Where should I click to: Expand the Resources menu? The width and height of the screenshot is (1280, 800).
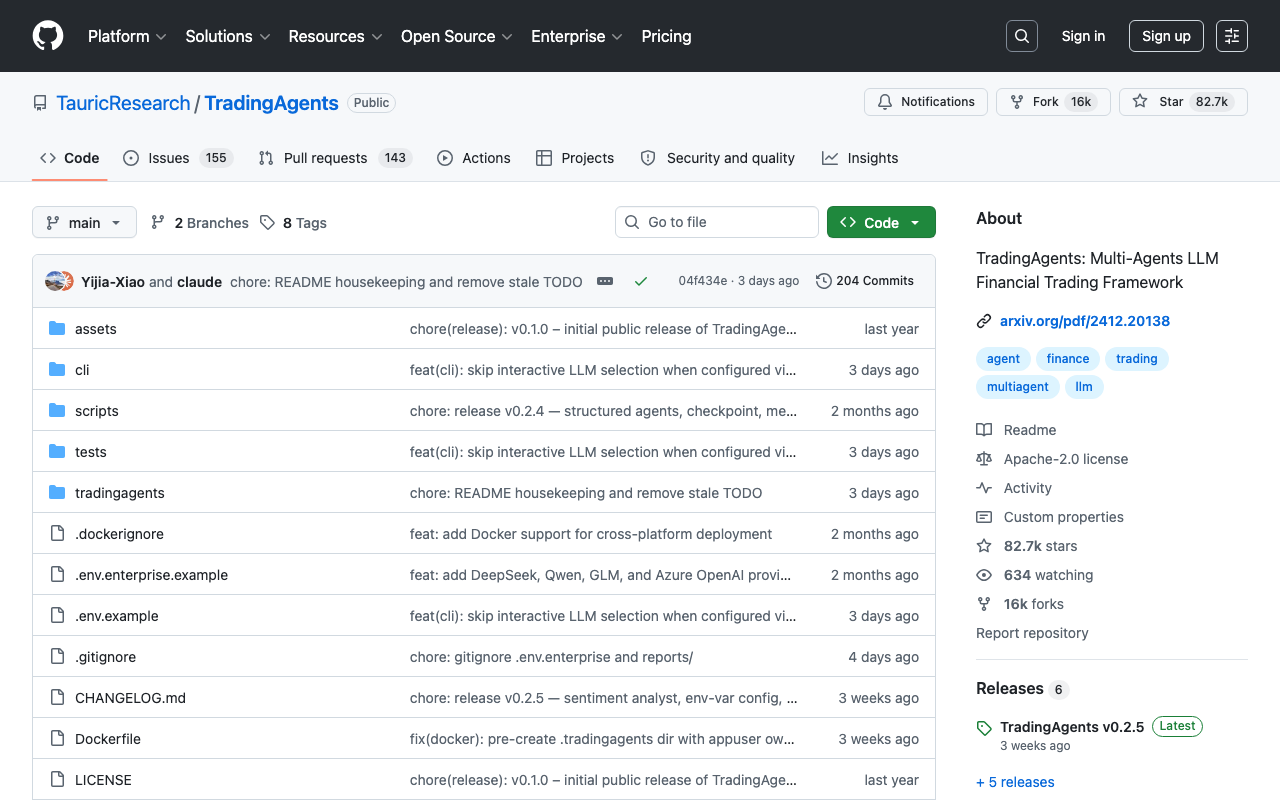(x=336, y=36)
